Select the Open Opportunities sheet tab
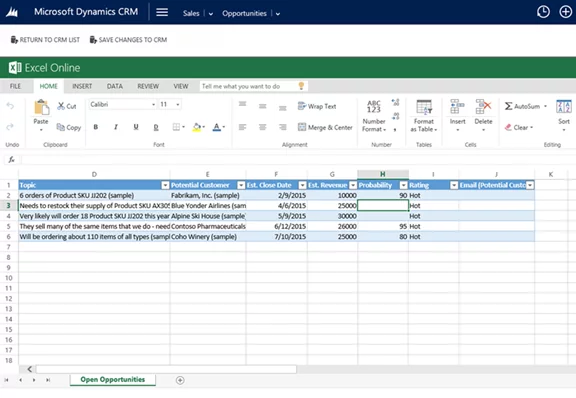Screen dimensions: 576x398 point(113,380)
